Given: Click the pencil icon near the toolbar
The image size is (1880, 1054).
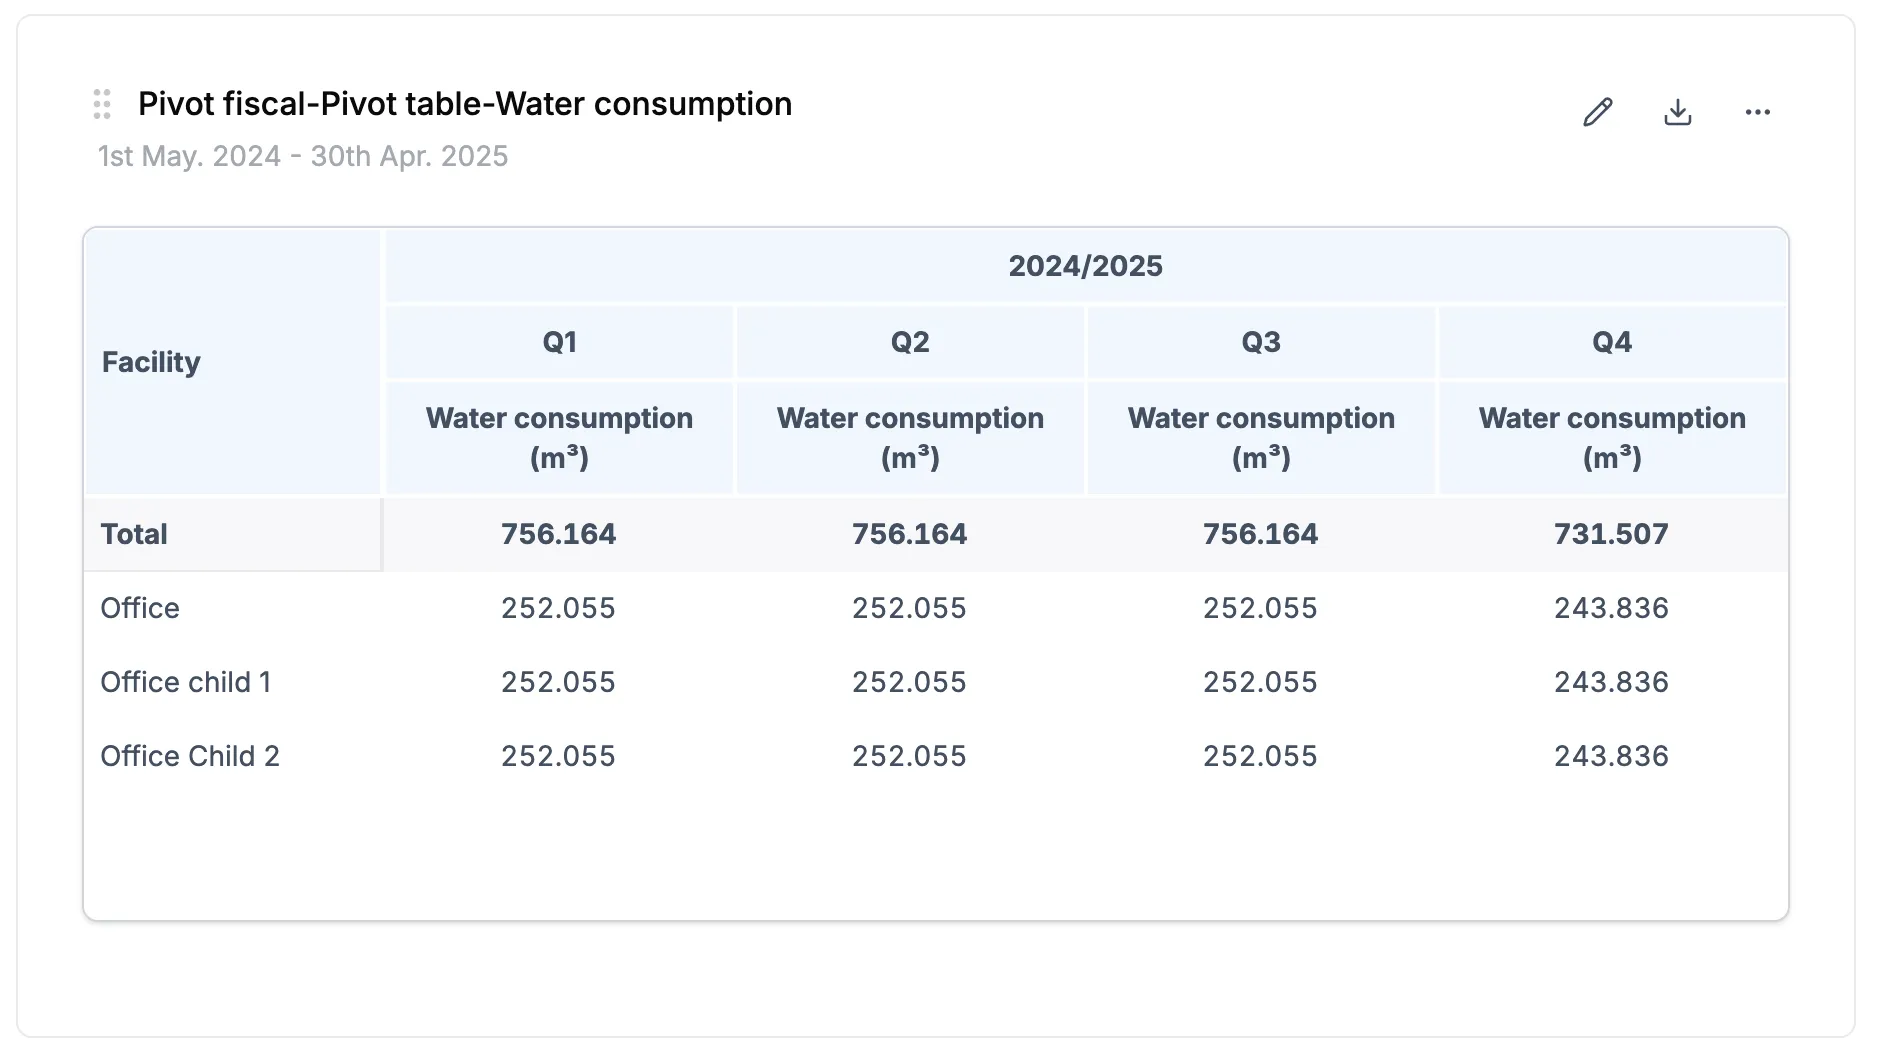Looking at the screenshot, I should 1598,111.
